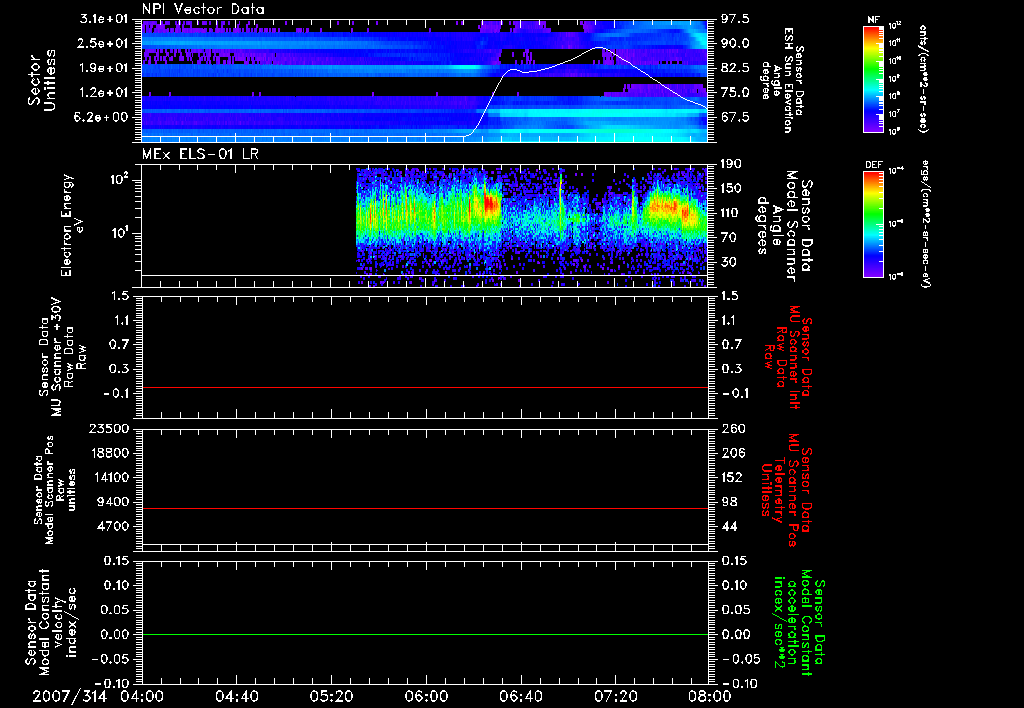Click the 18800 scanner position tick label

110,453
